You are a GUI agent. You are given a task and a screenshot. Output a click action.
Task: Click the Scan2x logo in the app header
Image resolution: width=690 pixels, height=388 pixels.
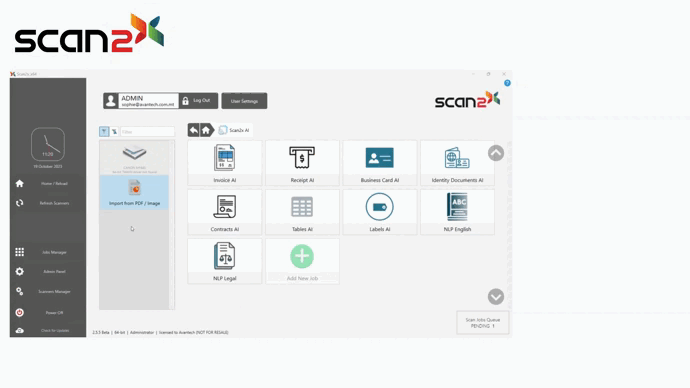click(x=467, y=100)
